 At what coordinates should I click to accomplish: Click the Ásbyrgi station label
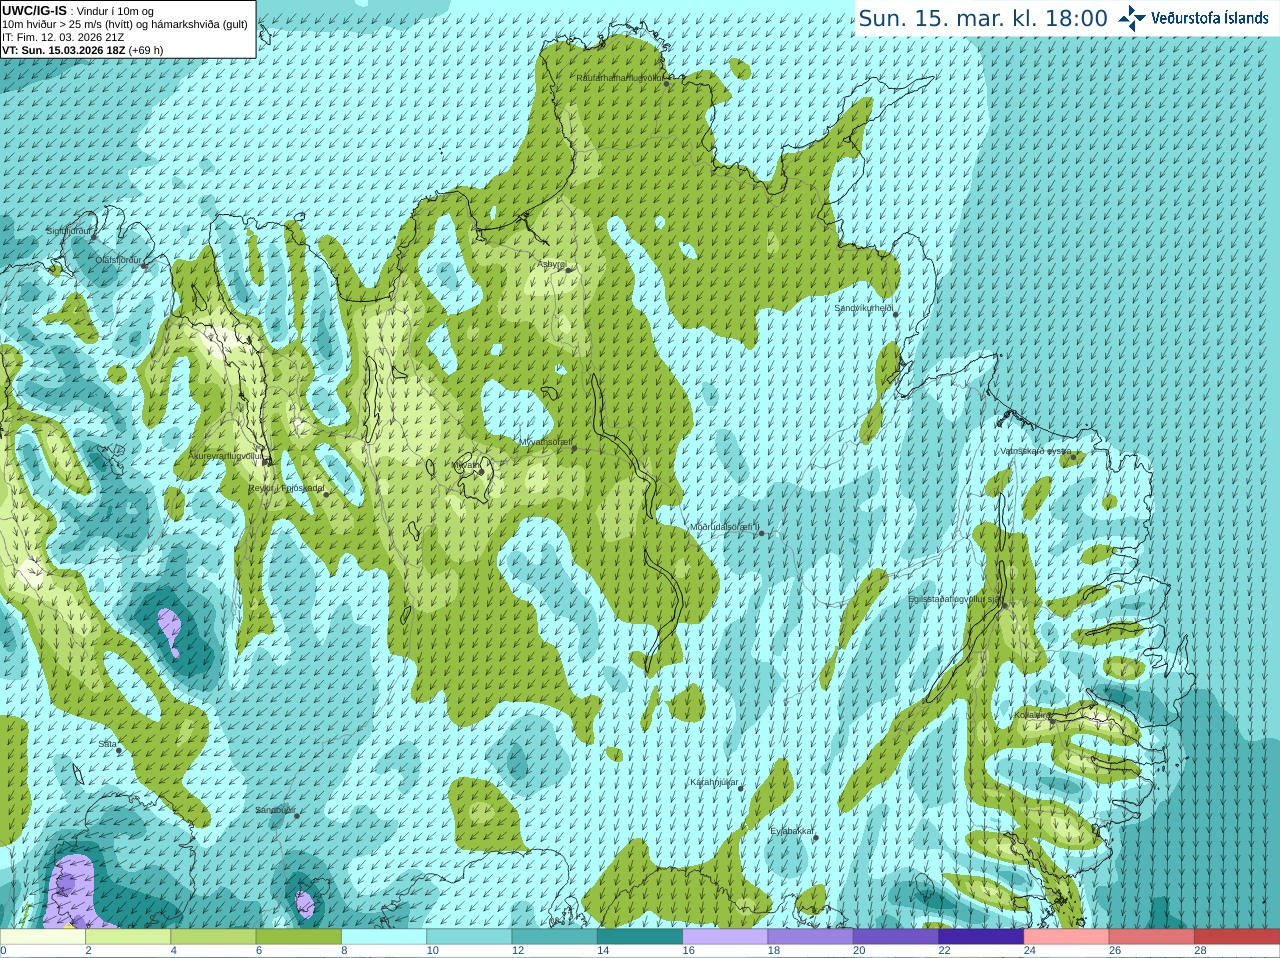[x=552, y=264]
